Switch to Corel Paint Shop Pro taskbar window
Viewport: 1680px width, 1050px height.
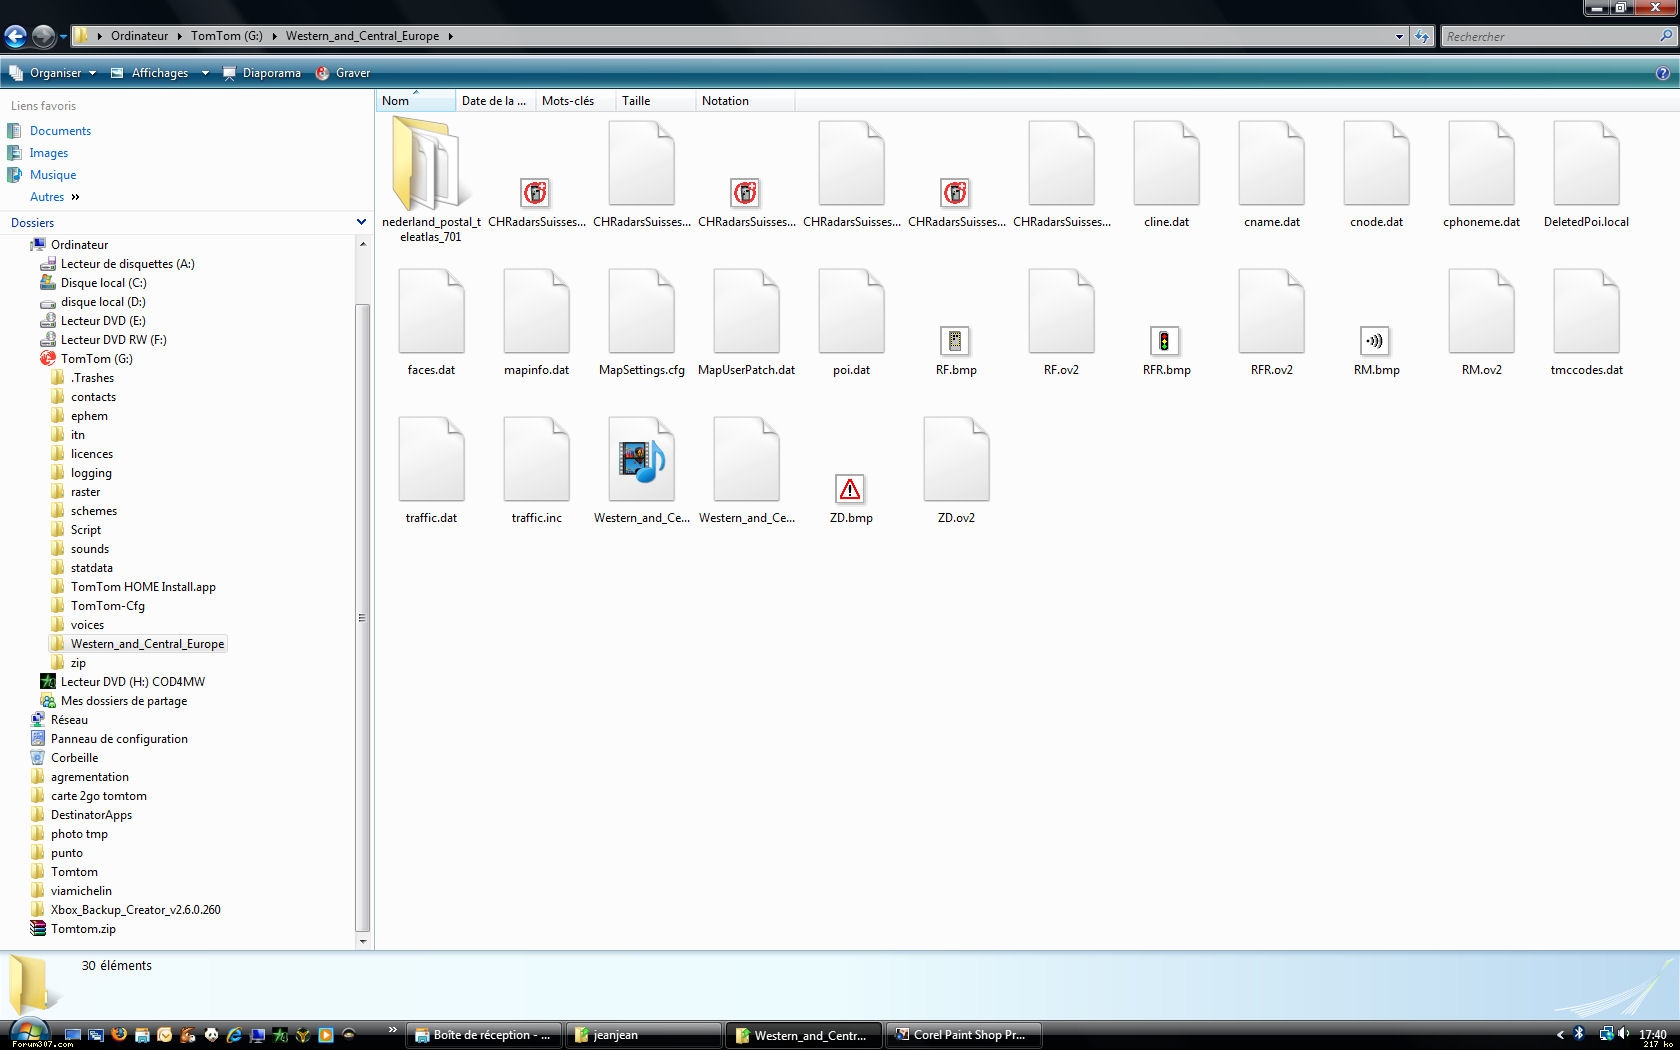(x=962, y=1035)
